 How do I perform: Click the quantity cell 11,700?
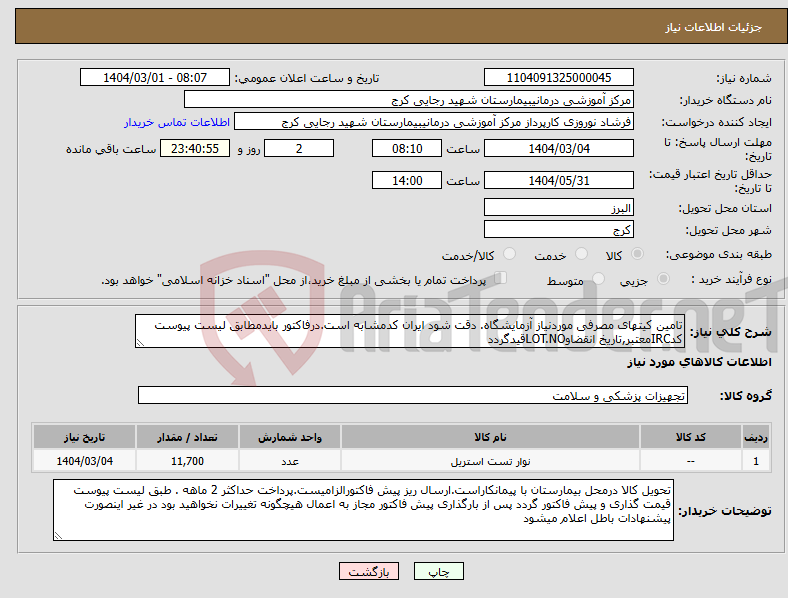pos(187,461)
